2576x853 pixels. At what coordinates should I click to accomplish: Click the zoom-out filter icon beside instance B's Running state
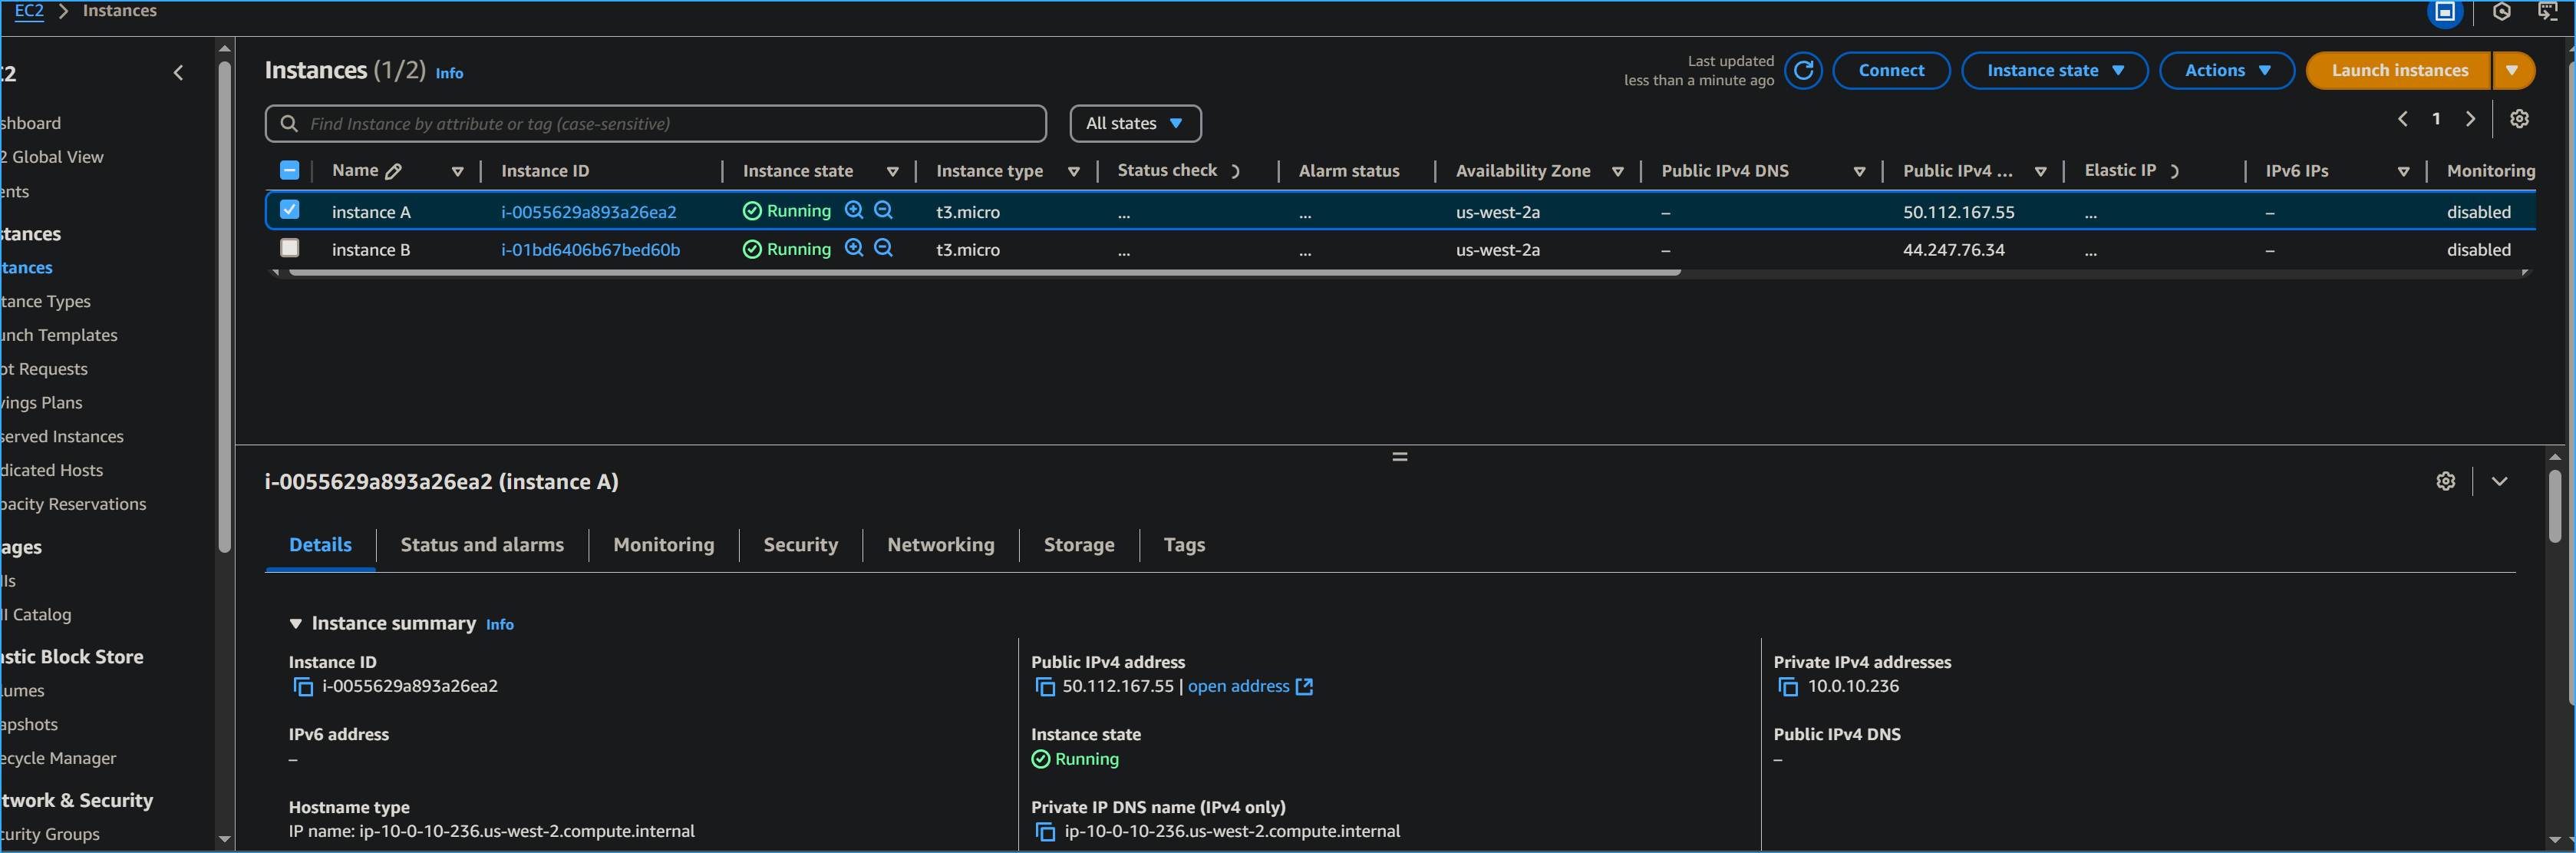[x=884, y=248]
